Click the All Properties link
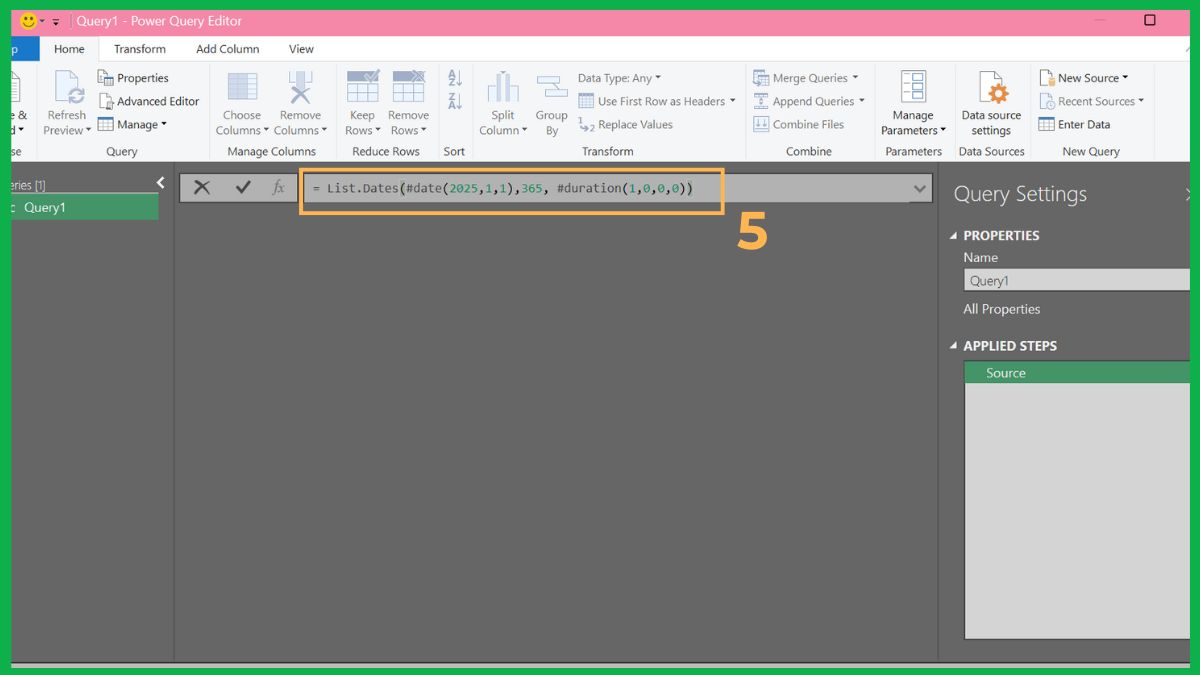1200x675 pixels. pyautogui.click(x=1001, y=309)
